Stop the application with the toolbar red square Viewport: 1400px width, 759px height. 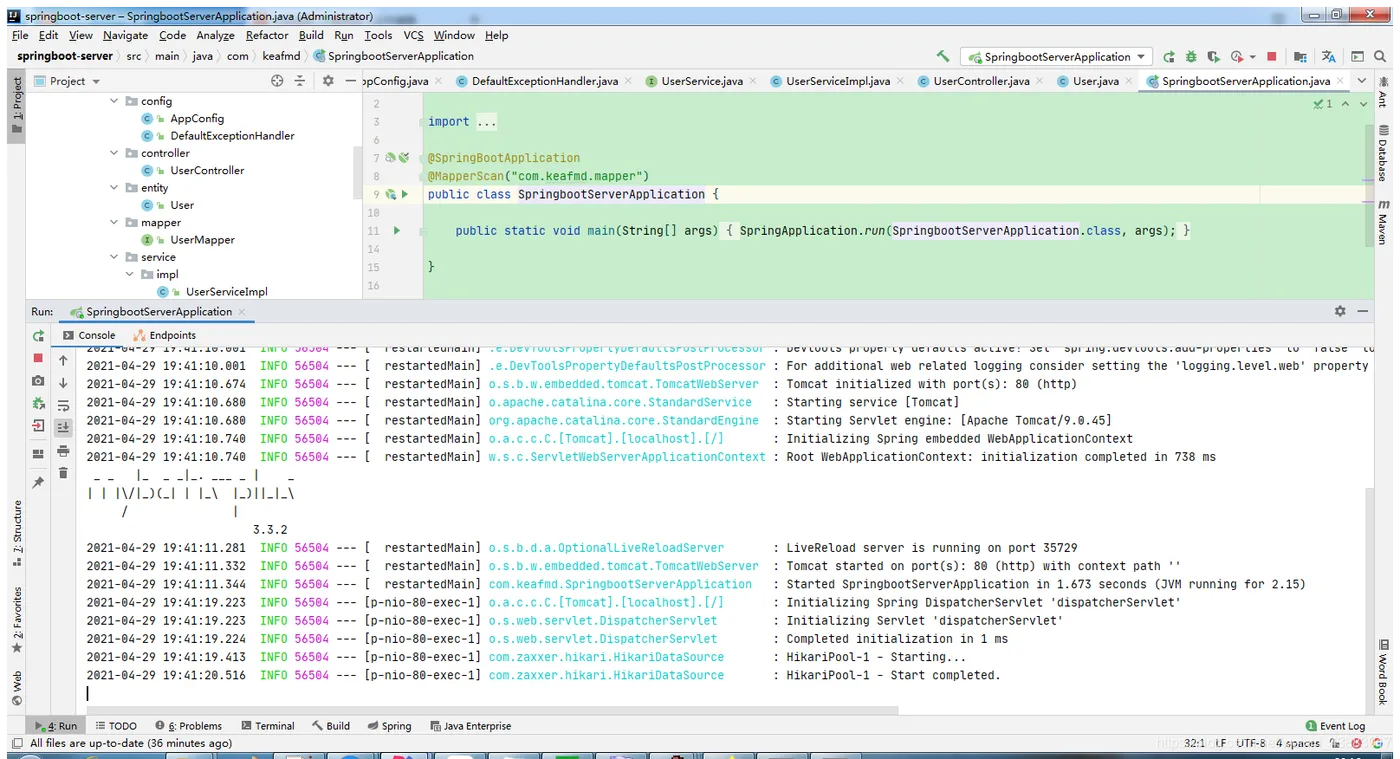pyautogui.click(x=1272, y=57)
